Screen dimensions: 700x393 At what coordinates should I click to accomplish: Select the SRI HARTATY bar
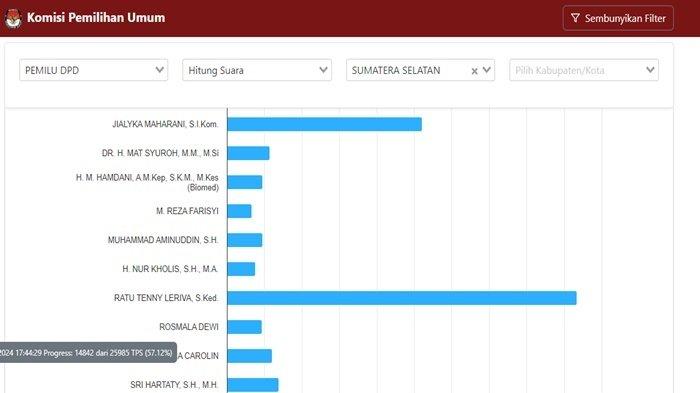253,385
